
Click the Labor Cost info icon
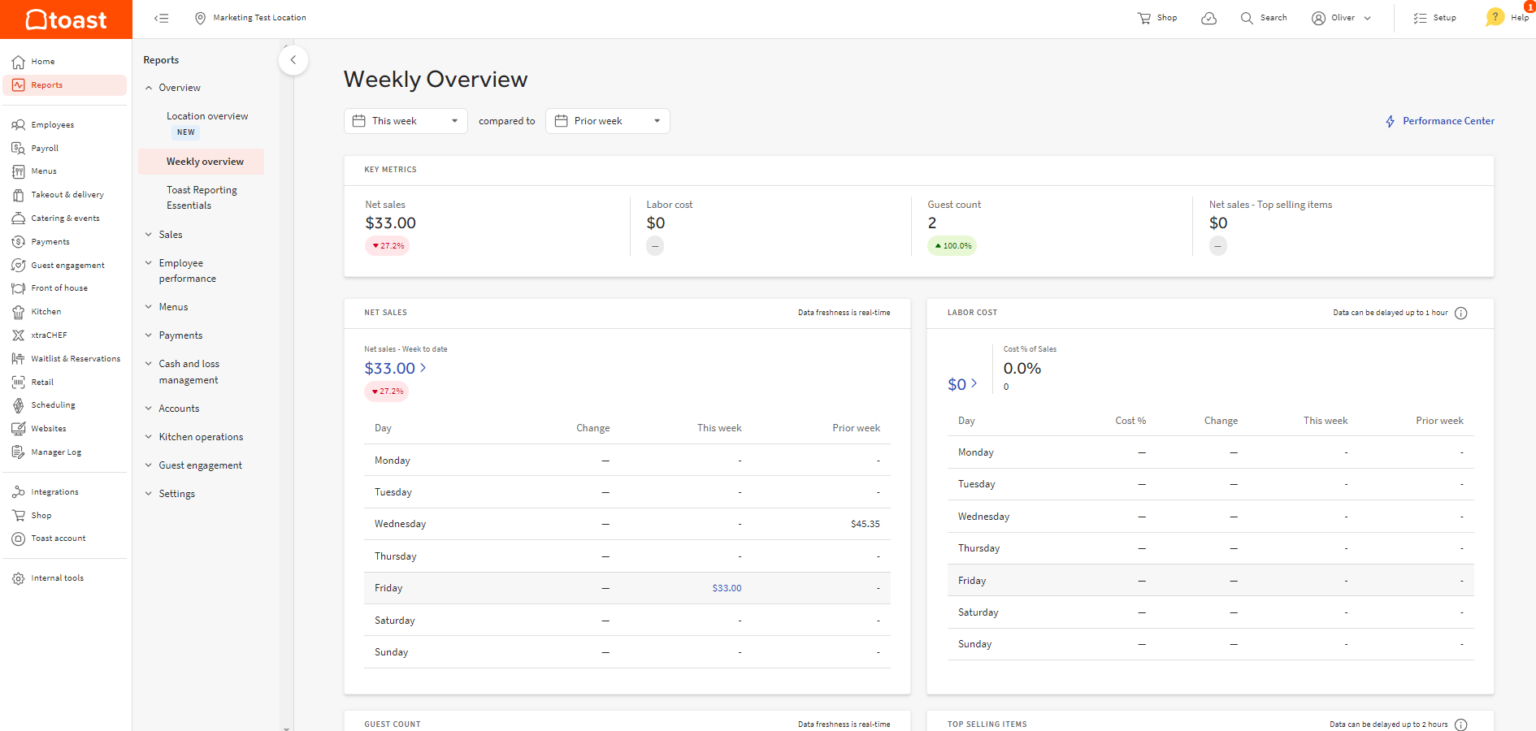(x=1460, y=313)
